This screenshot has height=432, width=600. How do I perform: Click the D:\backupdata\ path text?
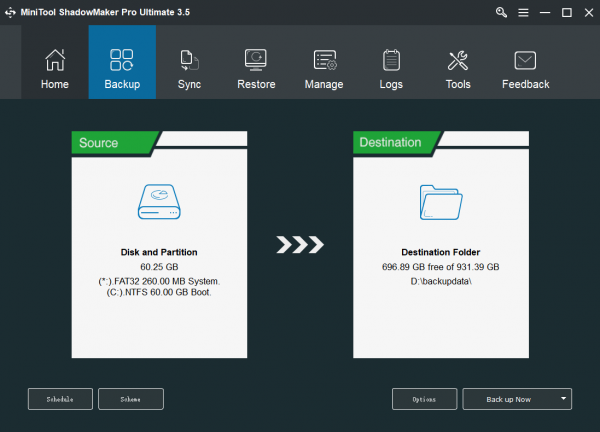(x=441, y=281)
